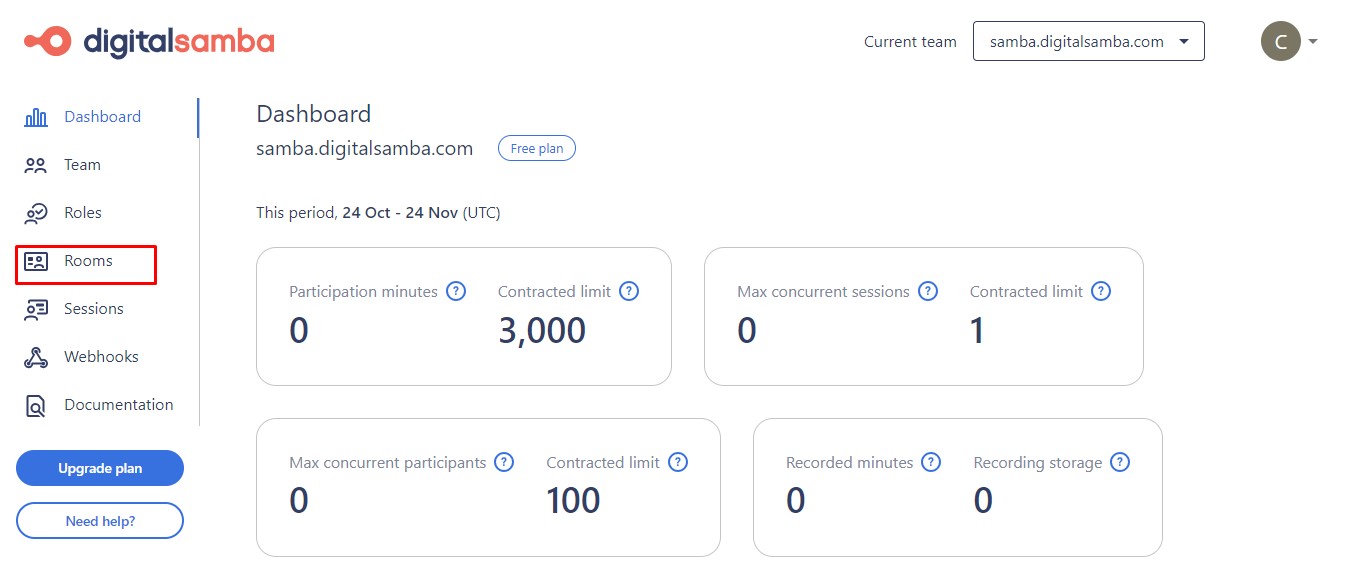Viewport: 1349px width, 587px height.
Task: Click the Need help? button
Action: (x=99, y=520)
